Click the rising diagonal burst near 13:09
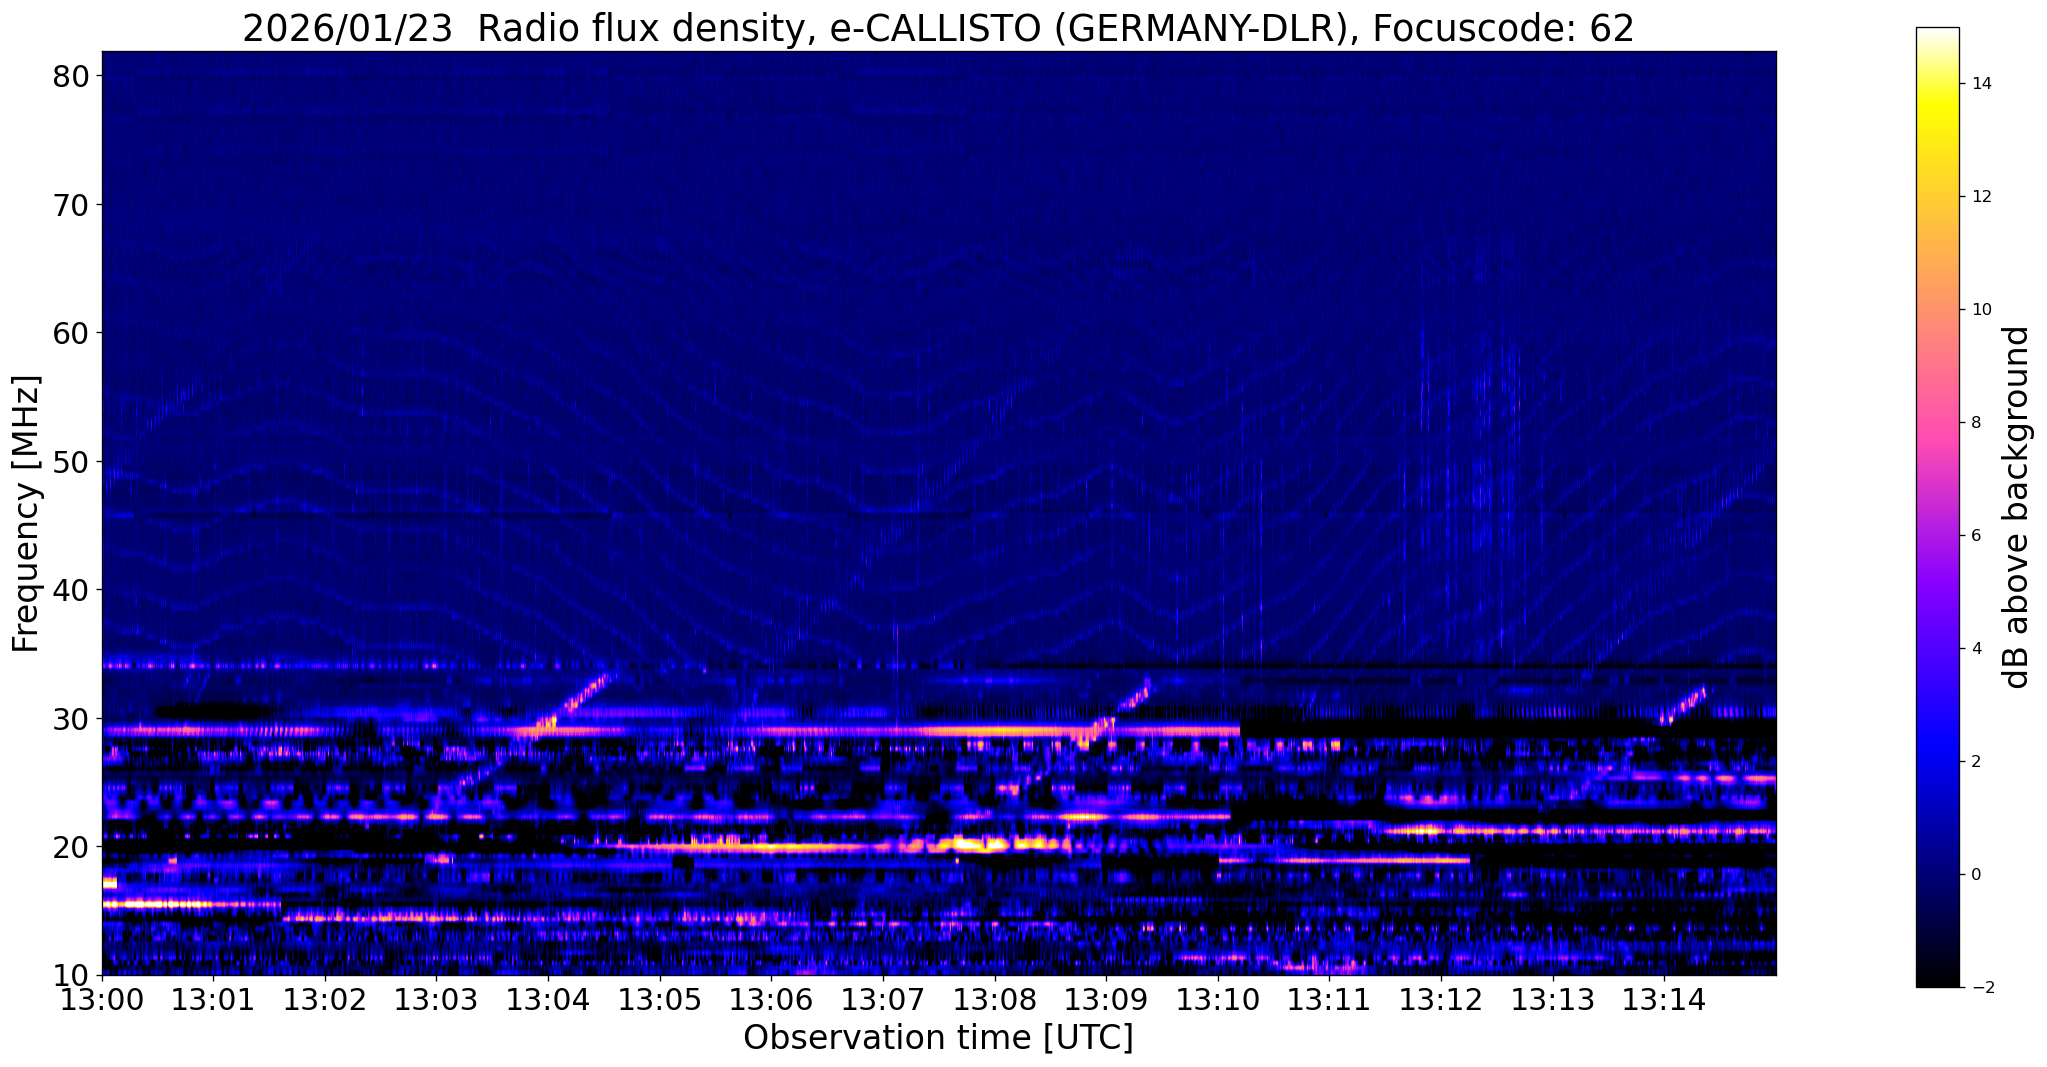The width and height of the screenshot is (2047, 1067). point(1117,711)
